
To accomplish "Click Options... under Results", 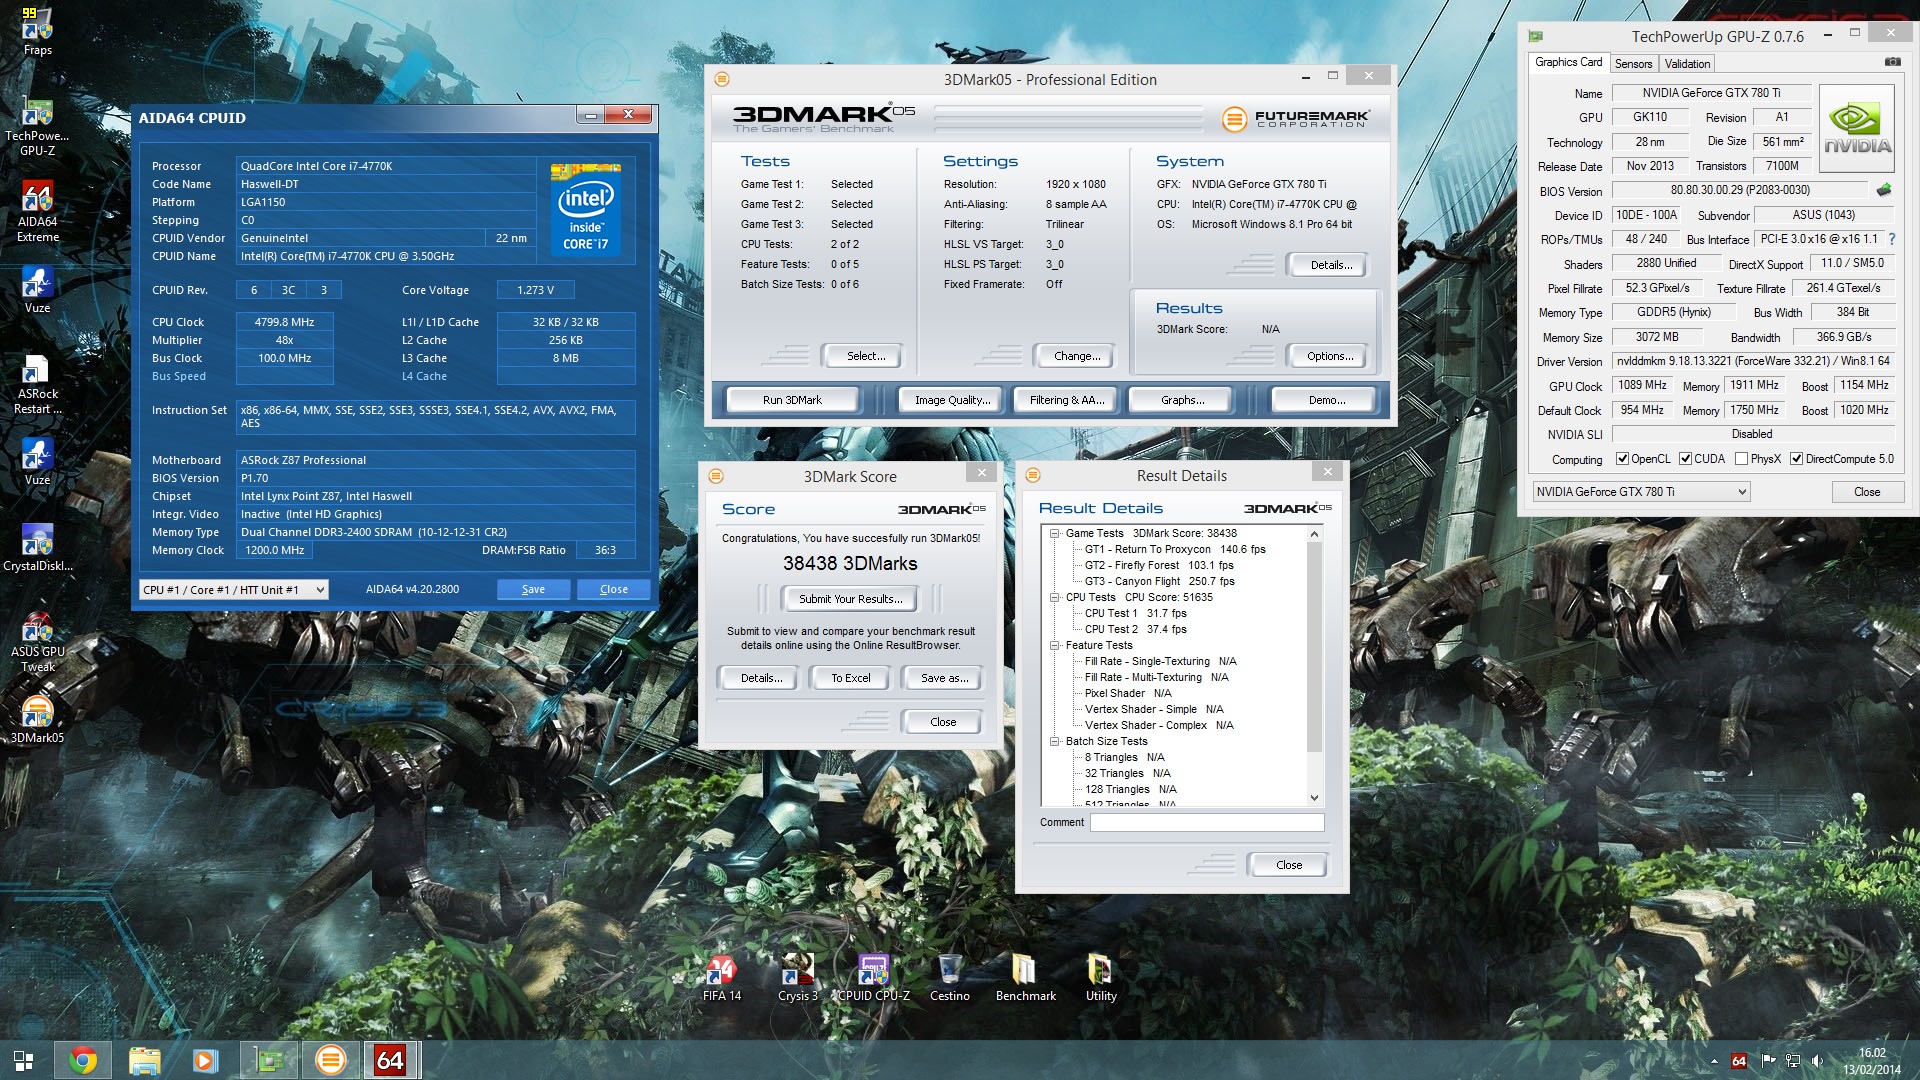I will (1330, 356).
